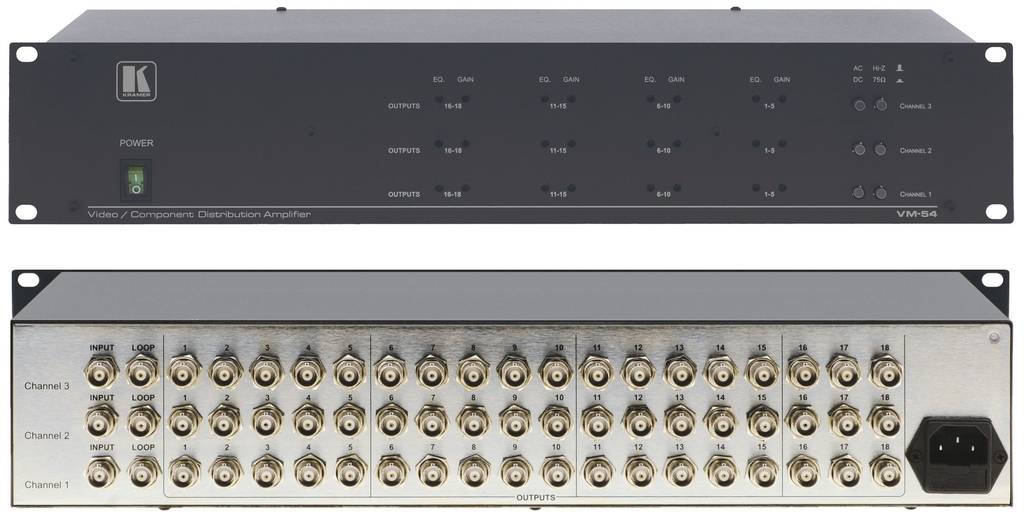Screen dimensions: 1024x512
Task: Select Channel 2 output 8 BNC connector
Action: pos(473,421)
